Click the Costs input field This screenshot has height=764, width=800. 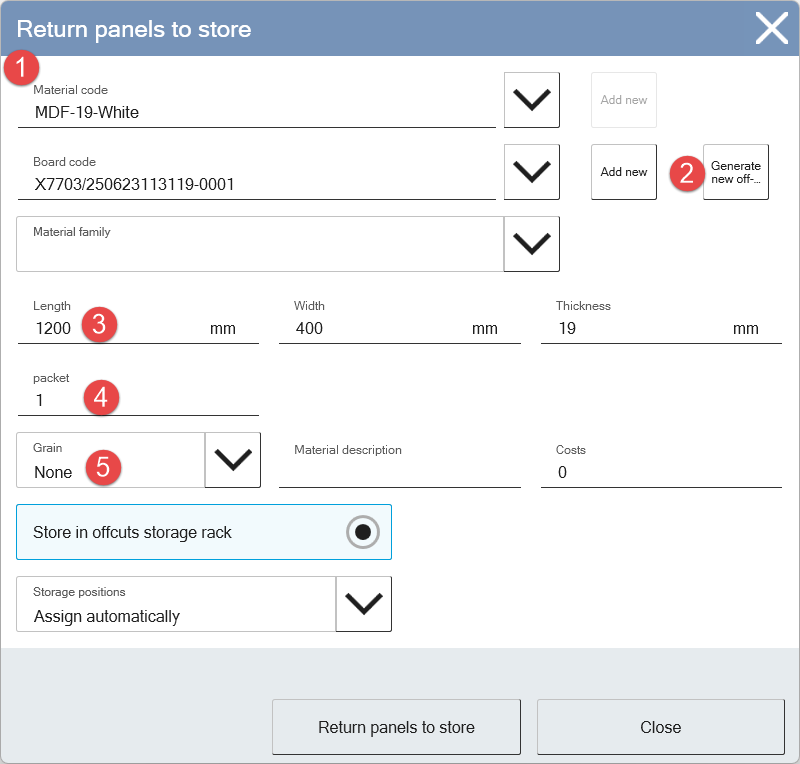pos(661,465)
